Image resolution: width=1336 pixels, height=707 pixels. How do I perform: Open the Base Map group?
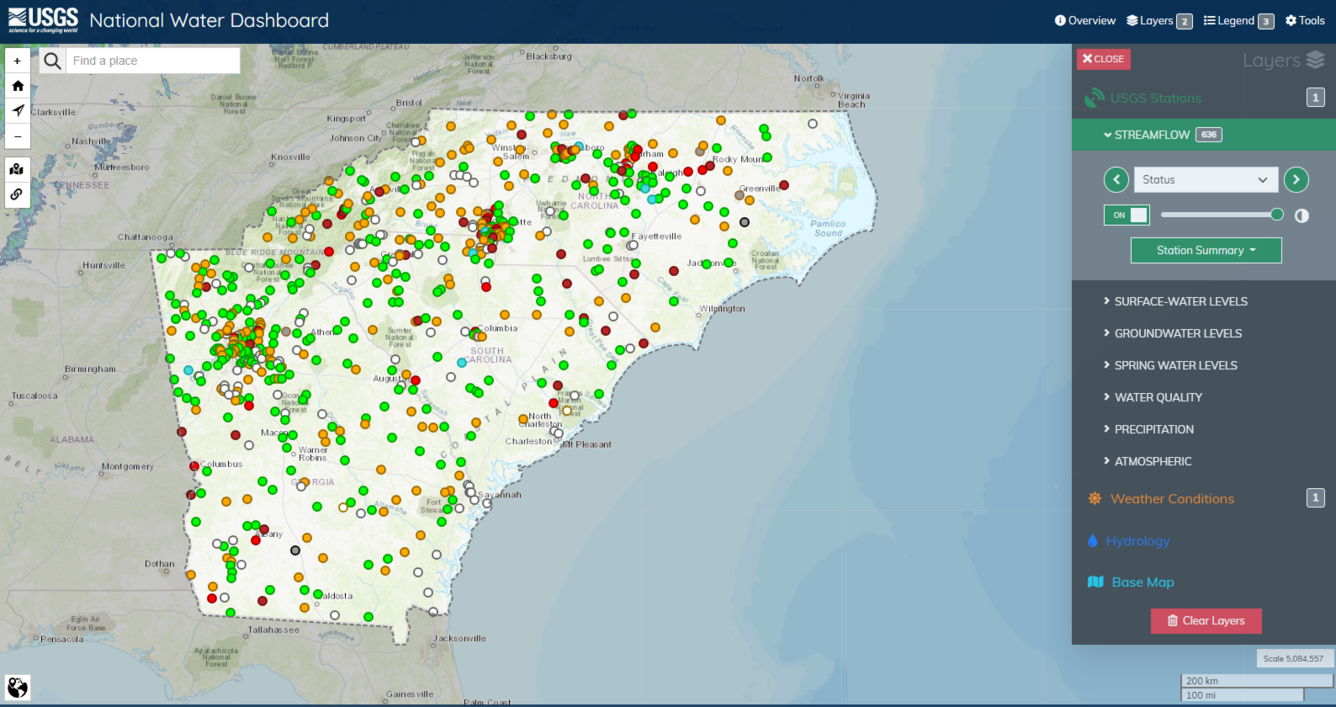1143,582
